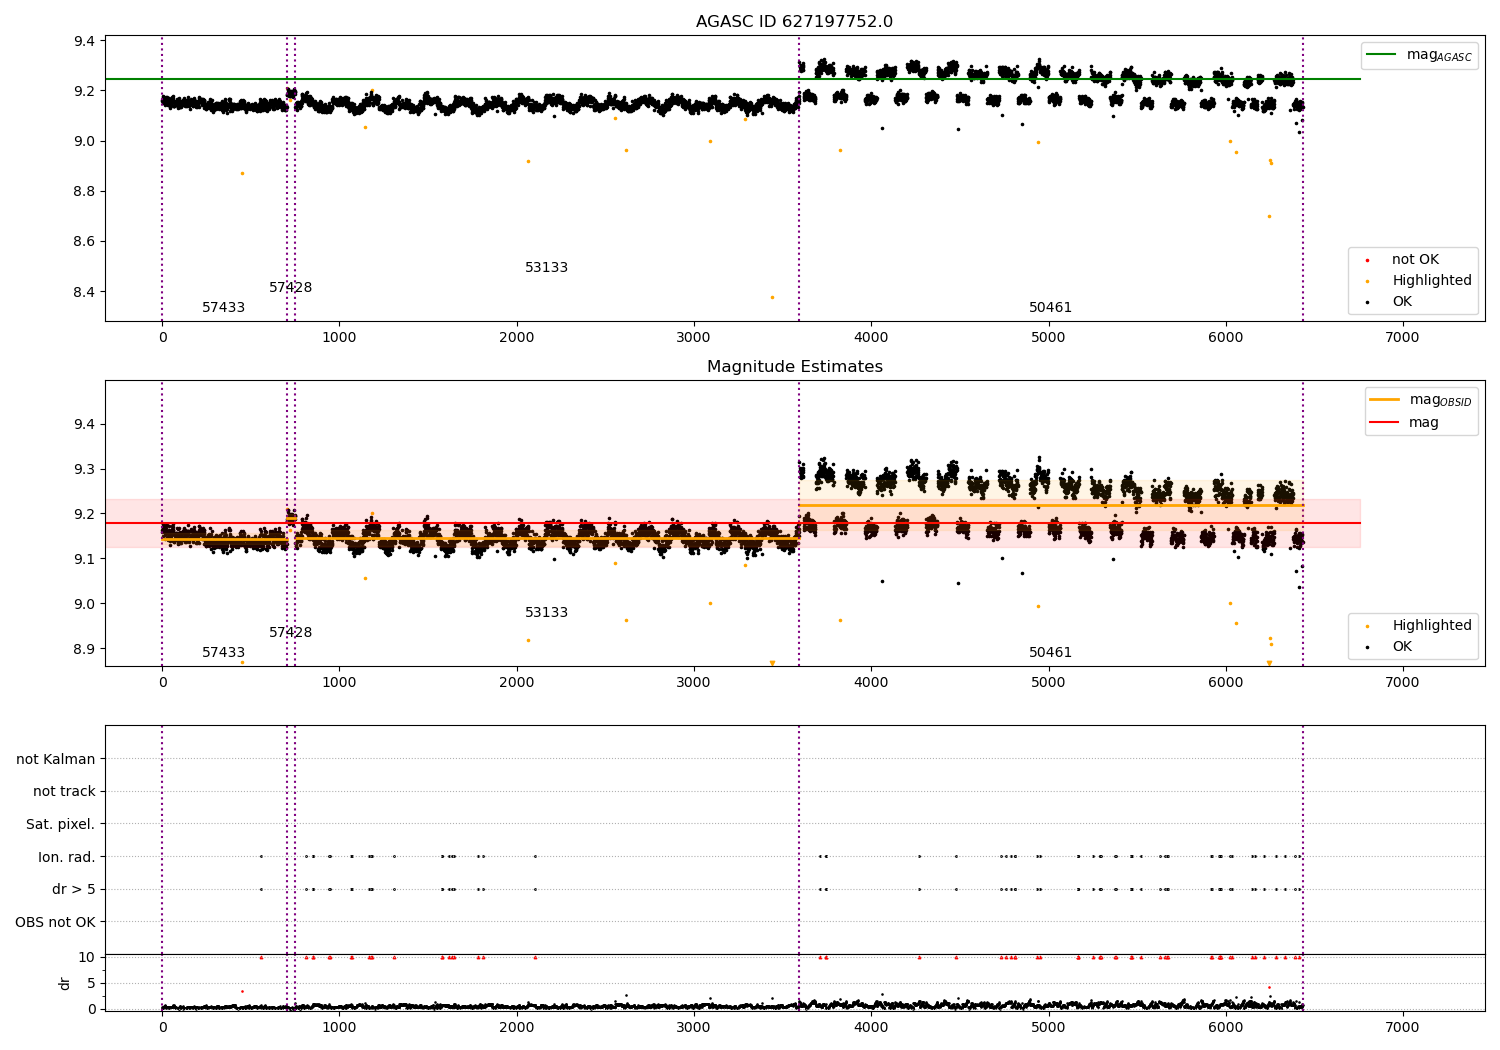
Task: Click the red 'mag' legend line sample
Action: (1384, 423)
